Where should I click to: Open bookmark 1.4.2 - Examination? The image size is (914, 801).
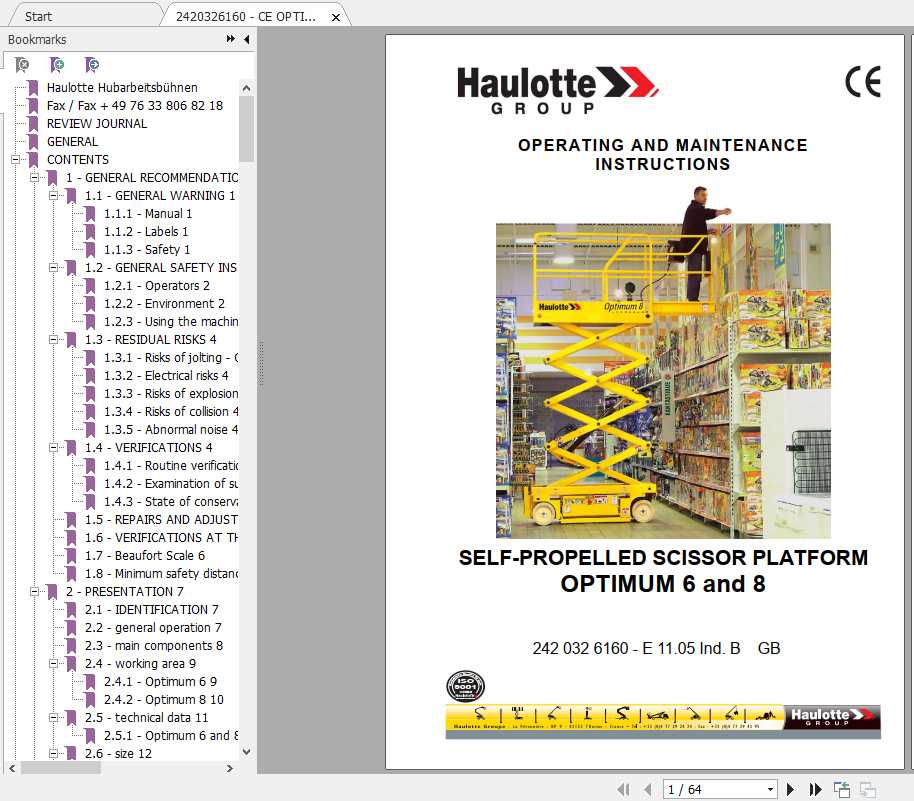point(171,484)
